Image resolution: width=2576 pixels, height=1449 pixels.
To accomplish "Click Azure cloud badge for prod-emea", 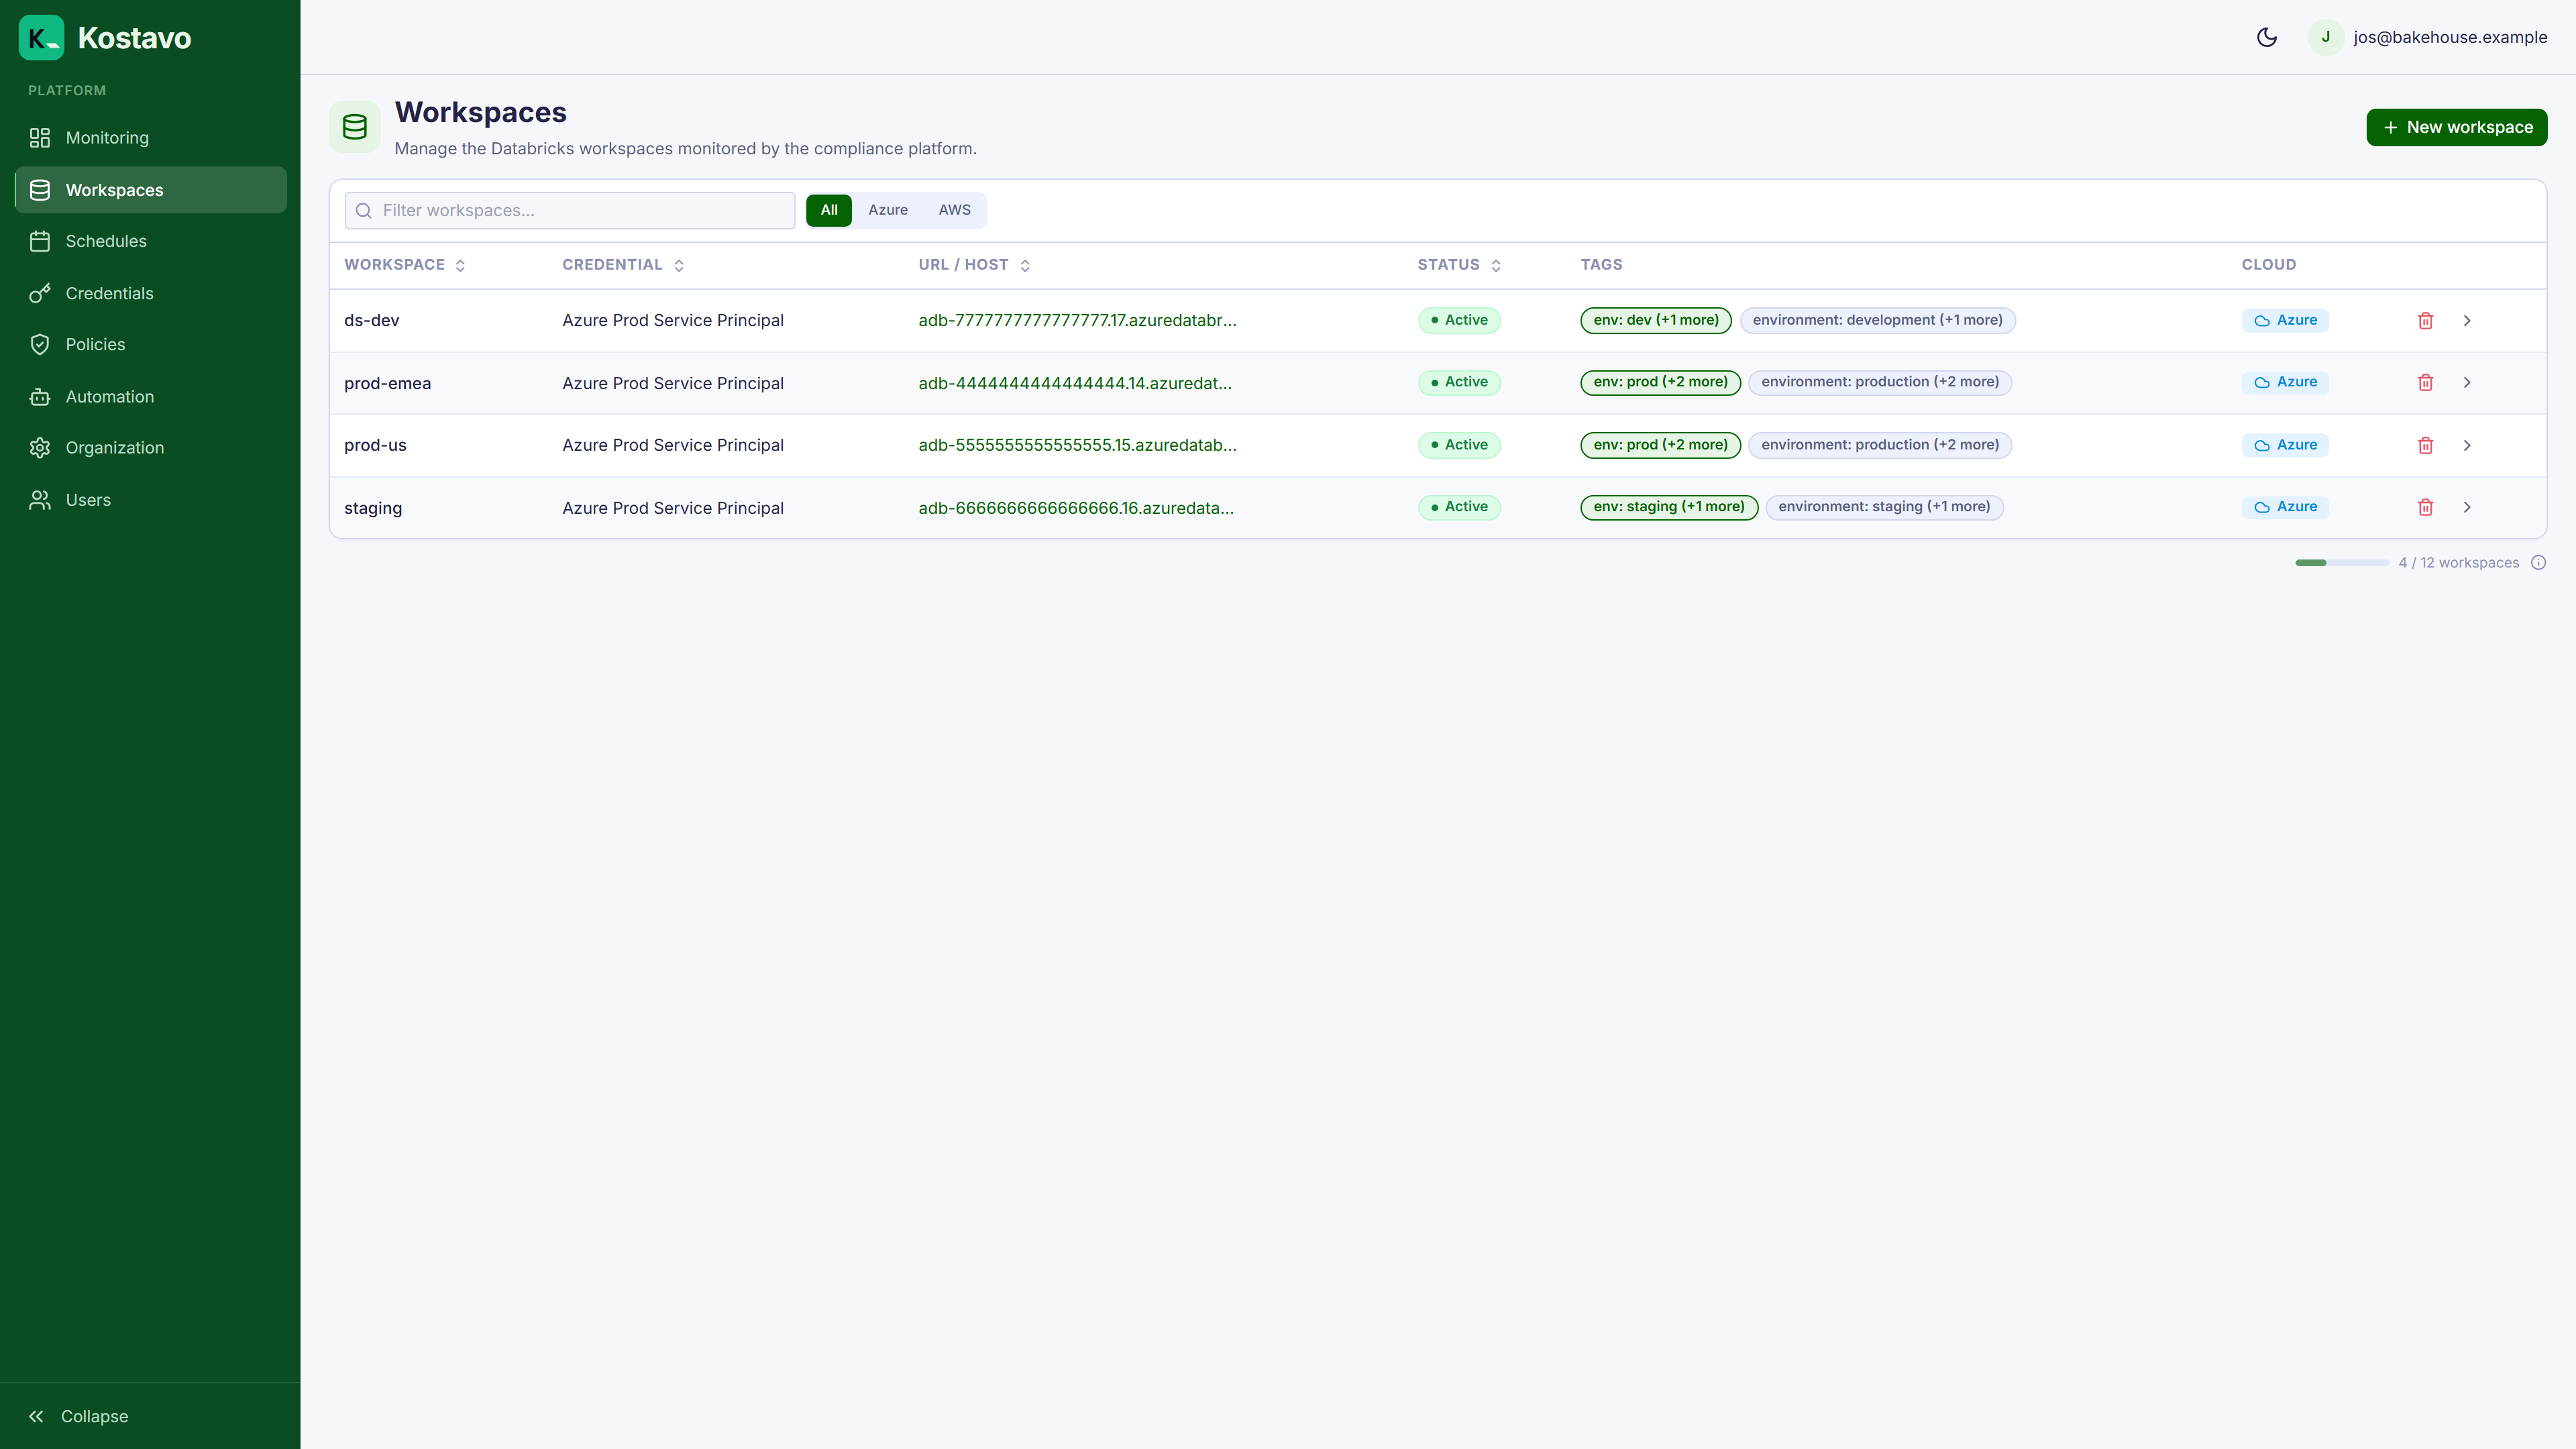I will tap(2285, 382).
